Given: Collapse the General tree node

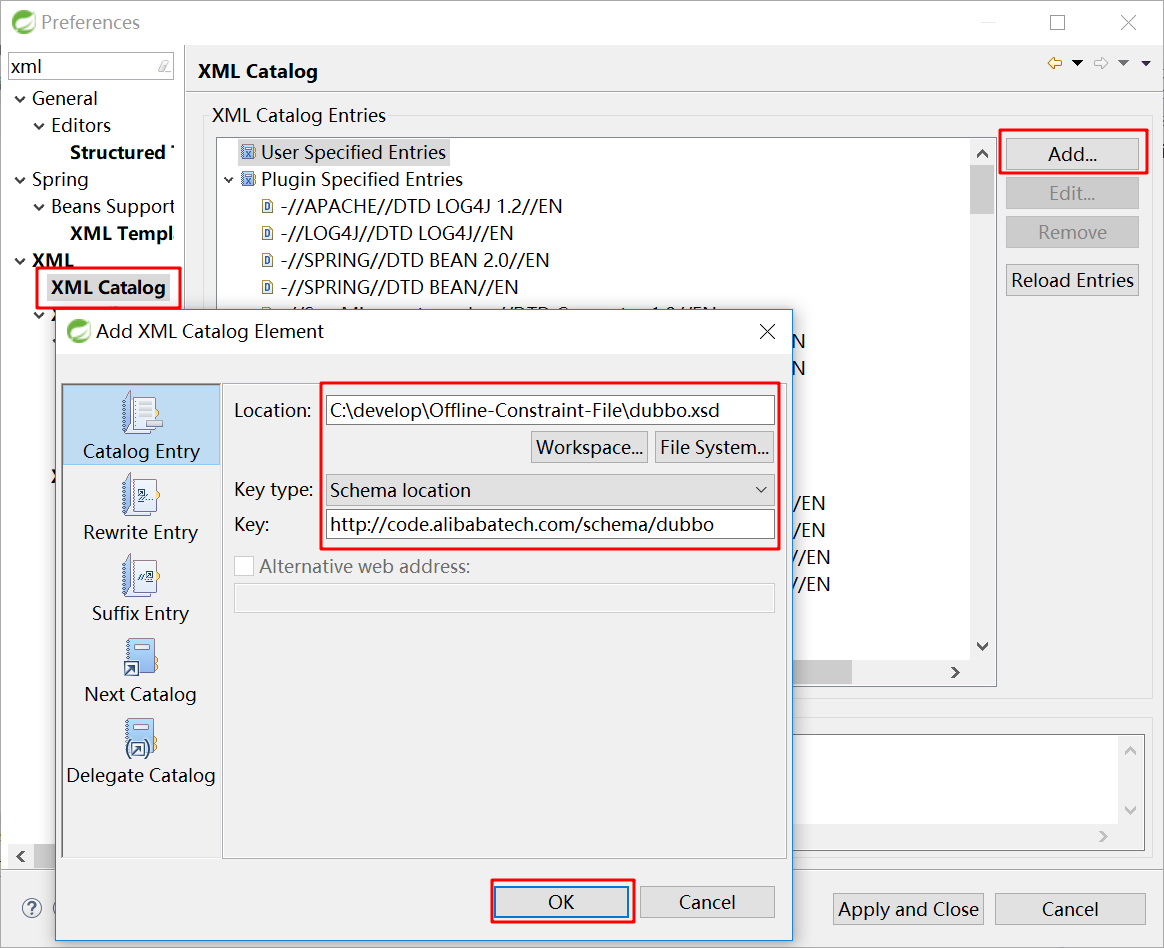Looking at the screenshot, I should pyautogui.click(x=20, y=99).
